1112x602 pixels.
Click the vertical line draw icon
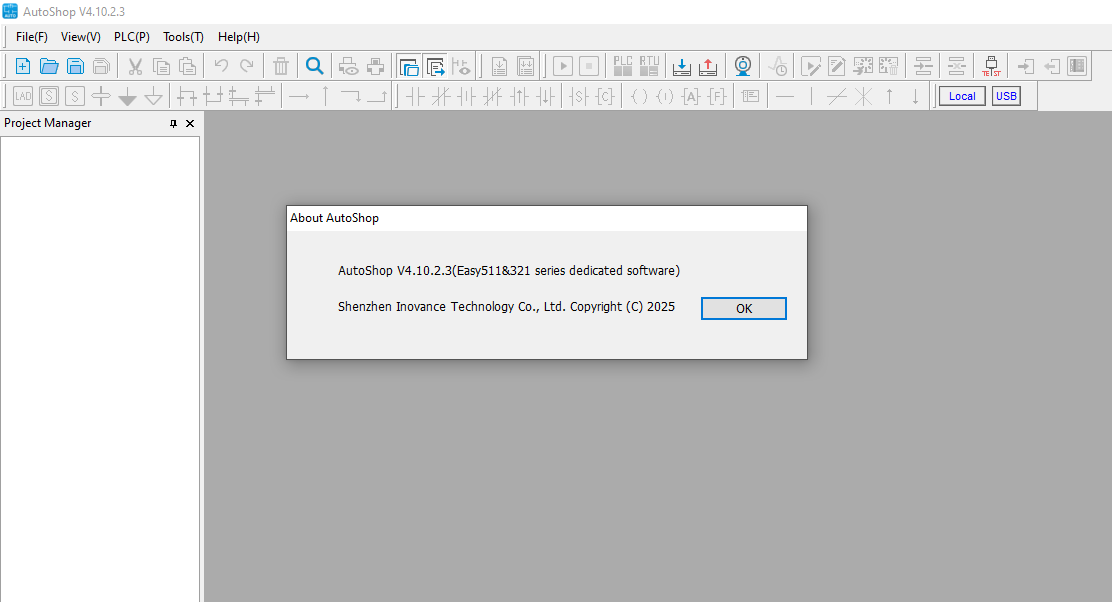pyautogui.click(x=811, y=96)
